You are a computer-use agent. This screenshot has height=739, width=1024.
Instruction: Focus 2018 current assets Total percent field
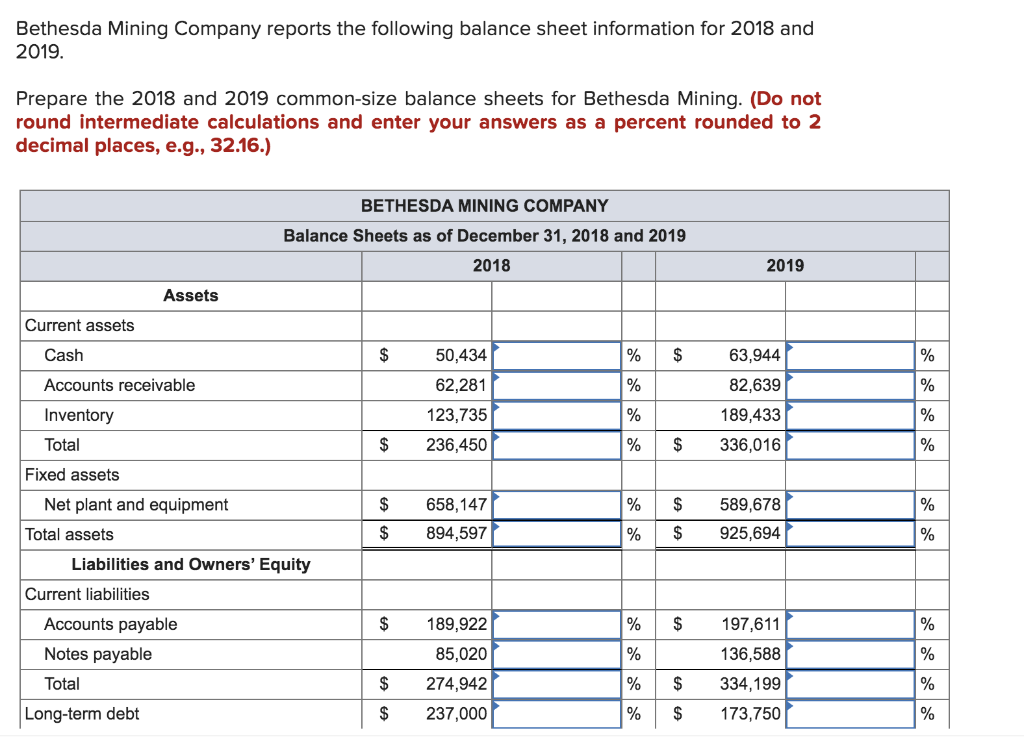point(556,446)
